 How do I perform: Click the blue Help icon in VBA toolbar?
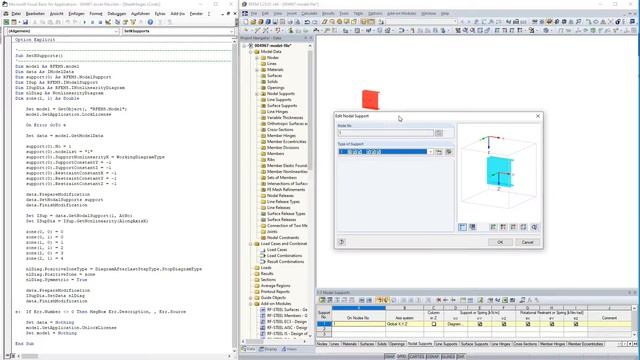coord(150,22)
